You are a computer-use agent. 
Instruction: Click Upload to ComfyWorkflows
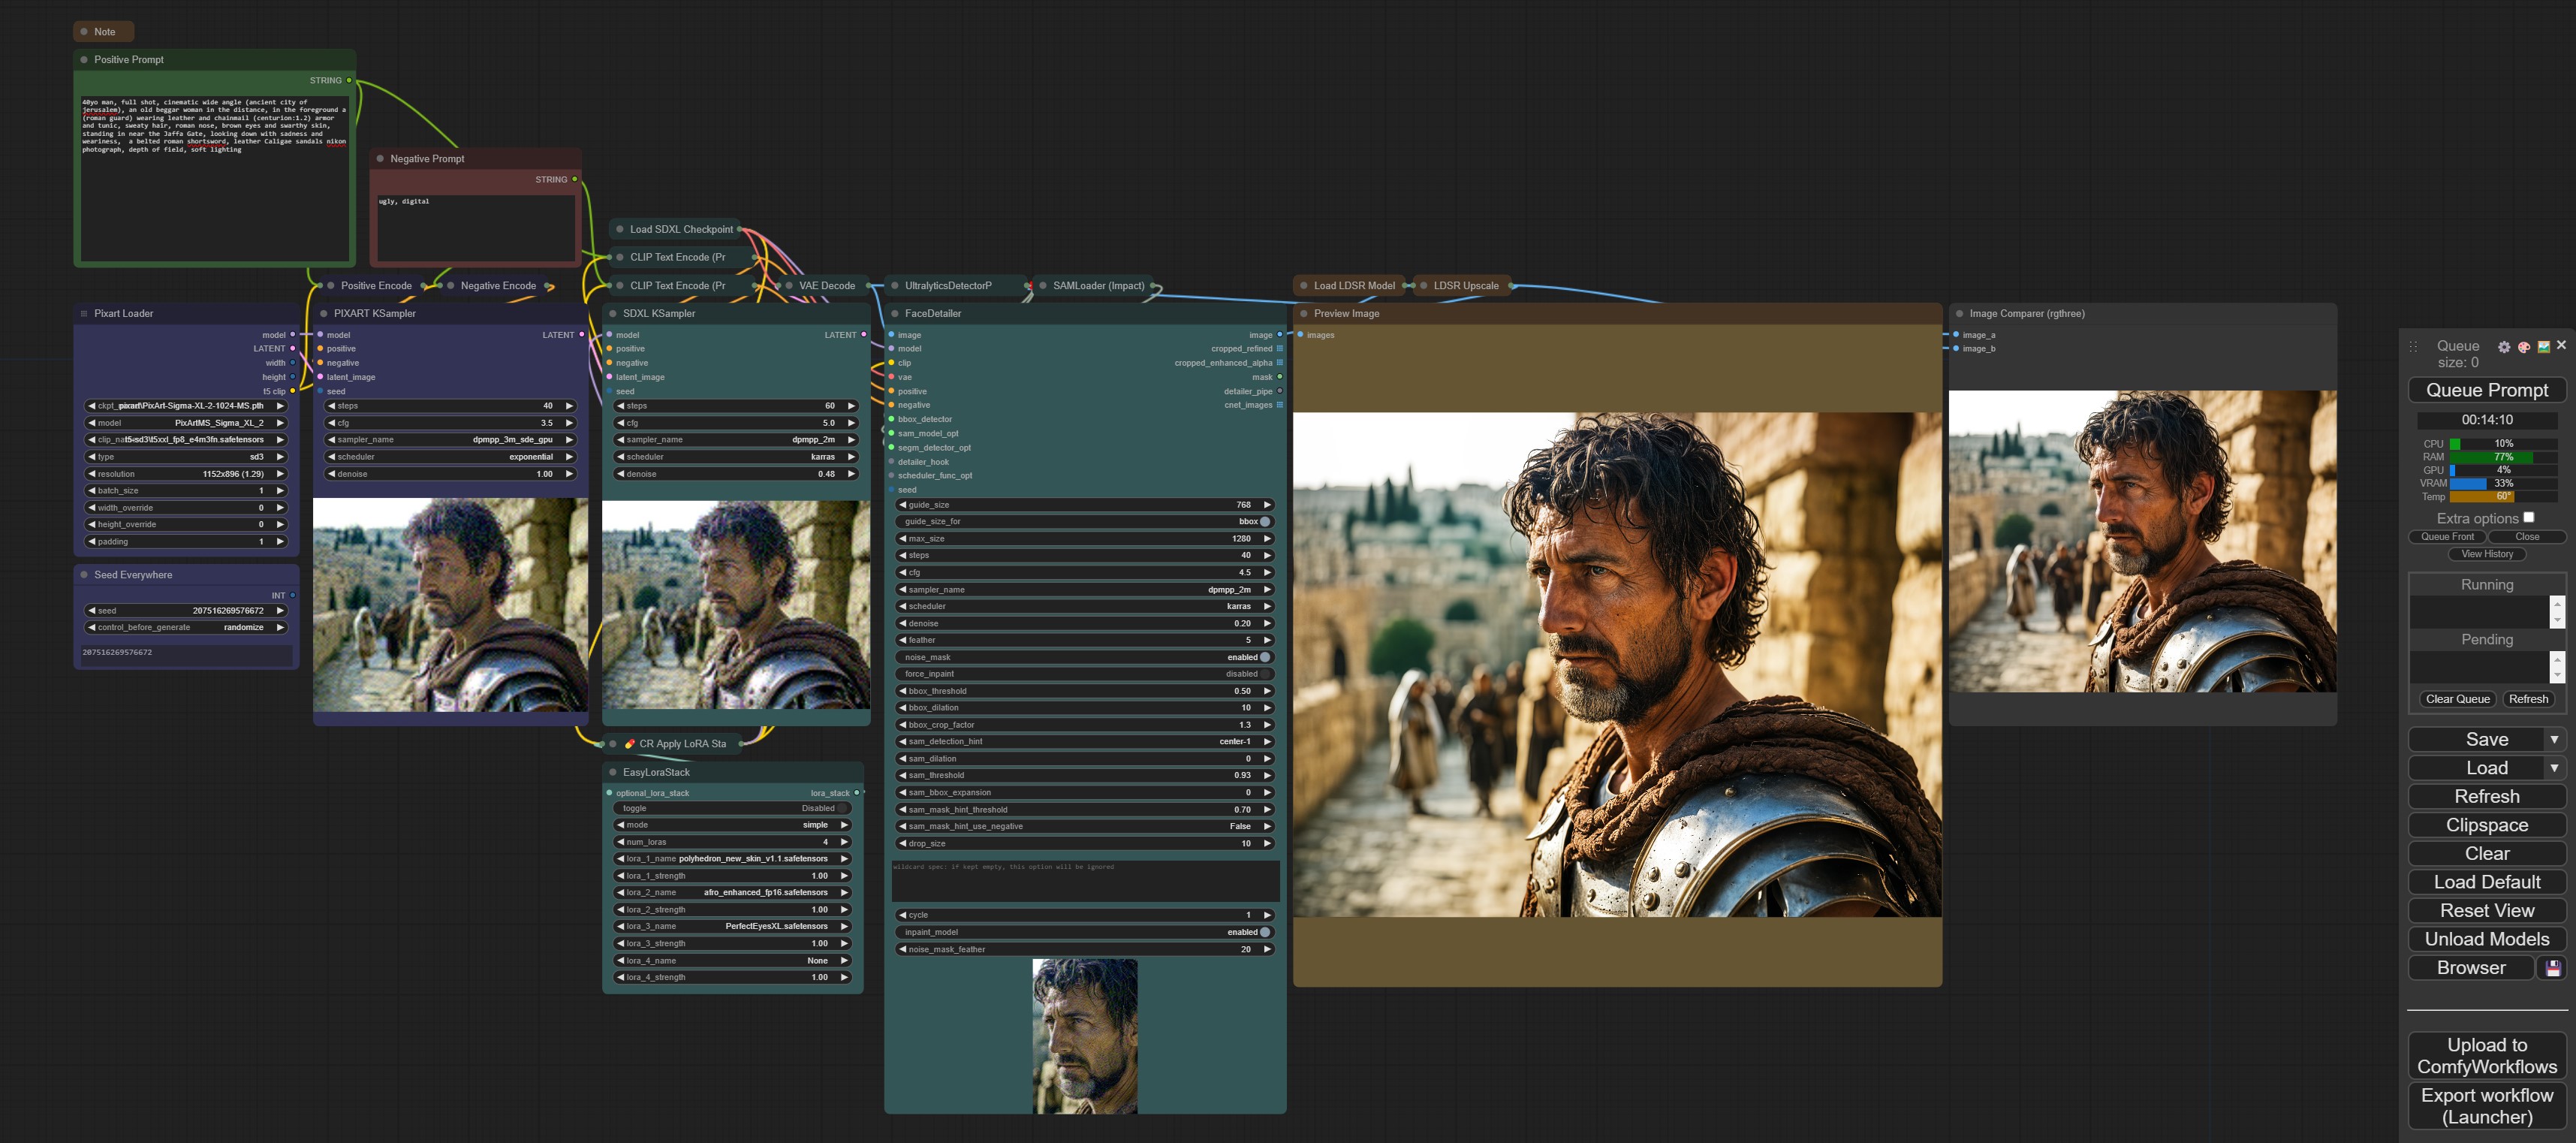(x=2487, y=1056)
